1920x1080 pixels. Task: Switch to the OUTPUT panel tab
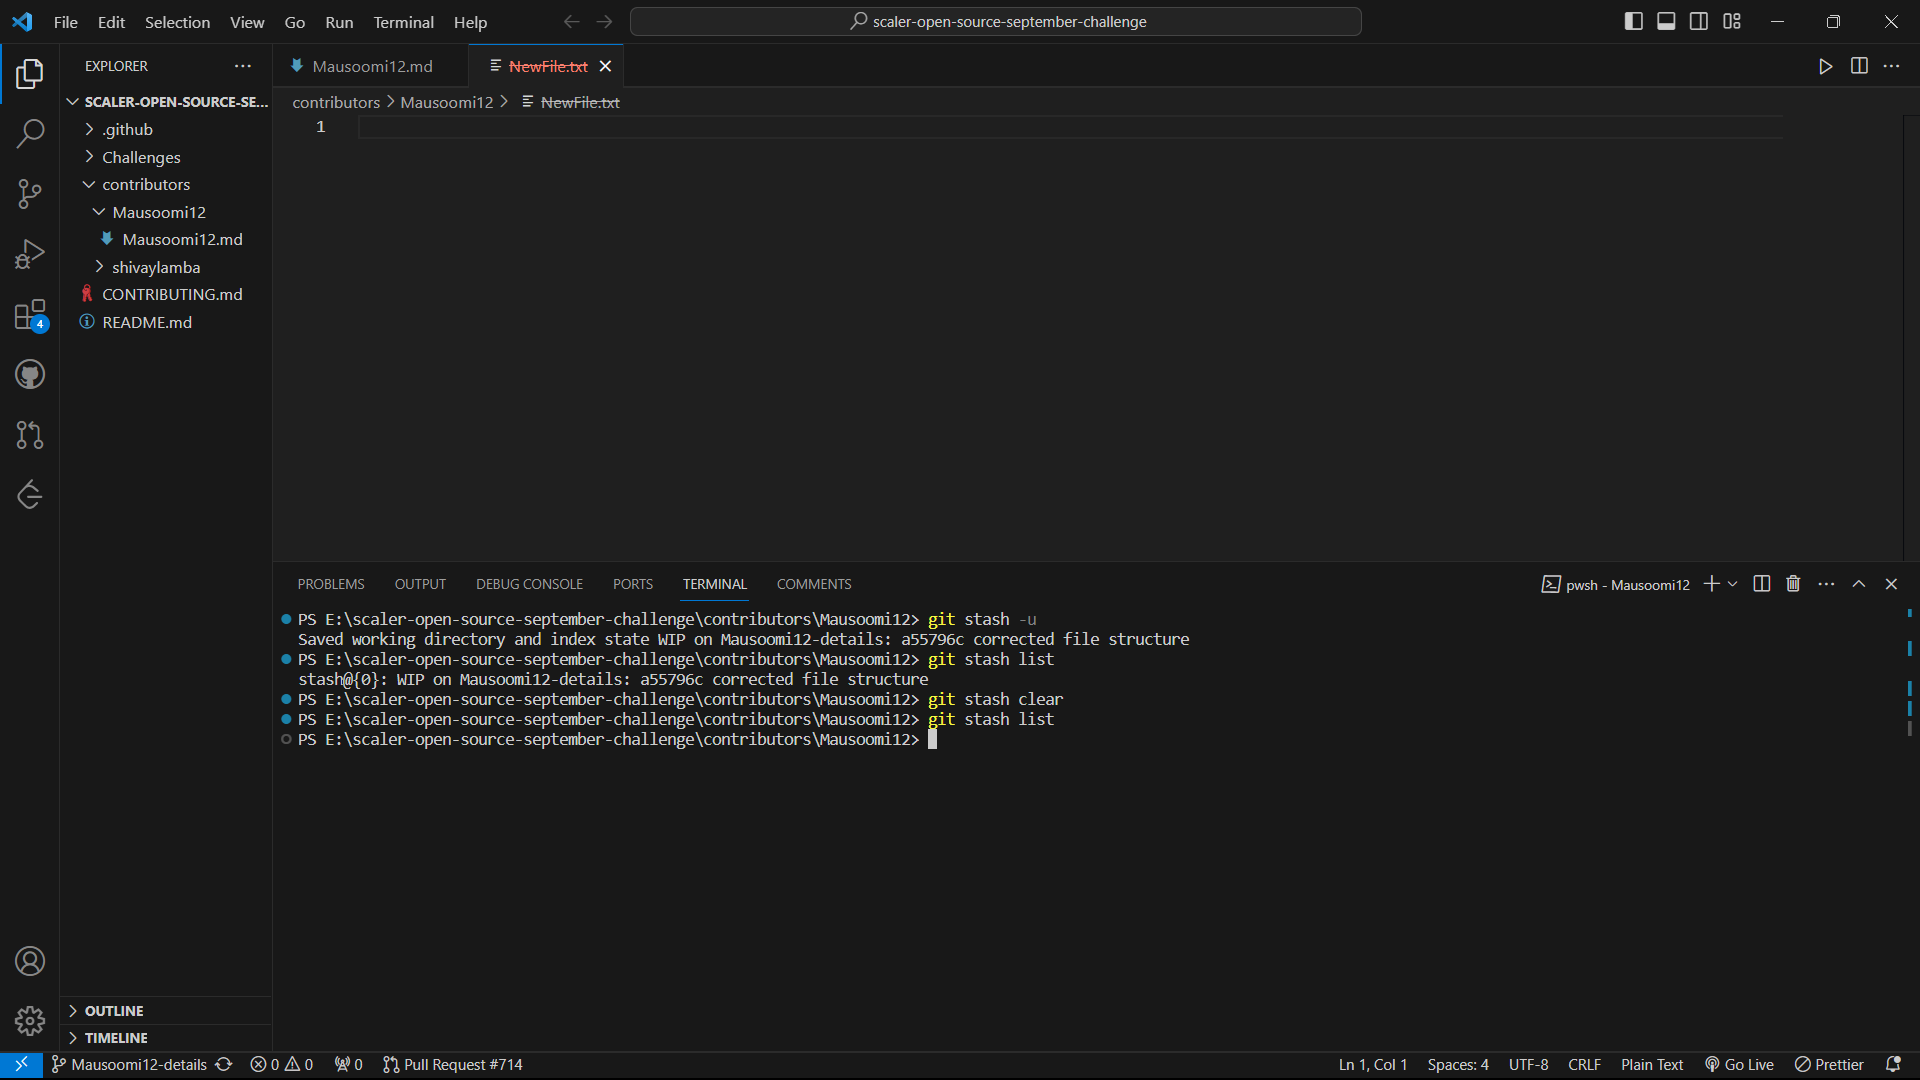click(x=419, y=584)
